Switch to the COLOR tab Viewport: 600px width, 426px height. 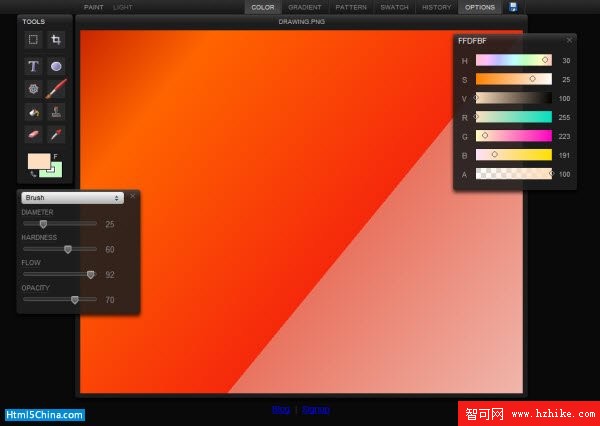[x=263, y=7]
